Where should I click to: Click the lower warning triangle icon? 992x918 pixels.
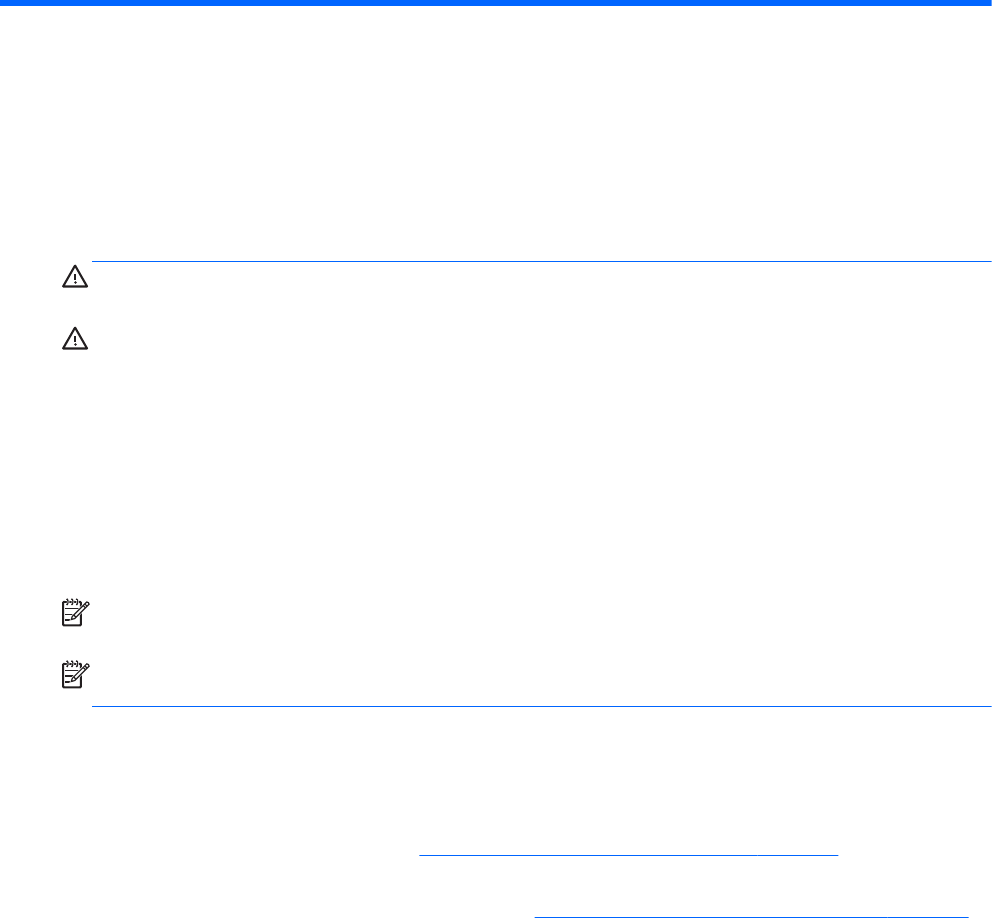click(76, 341)
